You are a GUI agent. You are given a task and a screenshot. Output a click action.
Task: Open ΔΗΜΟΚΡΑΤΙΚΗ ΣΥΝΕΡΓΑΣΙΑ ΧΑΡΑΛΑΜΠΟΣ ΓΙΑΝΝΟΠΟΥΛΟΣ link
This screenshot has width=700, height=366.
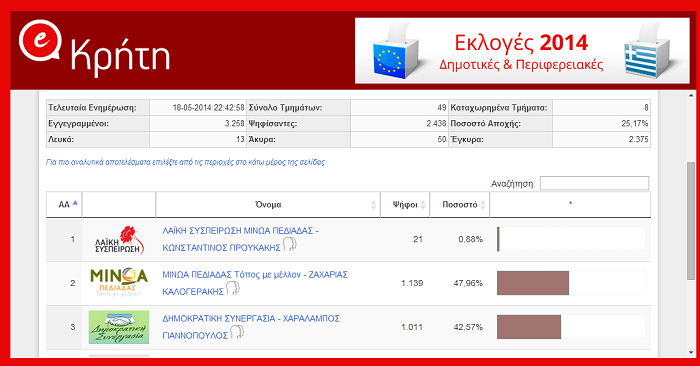(251, 327)
